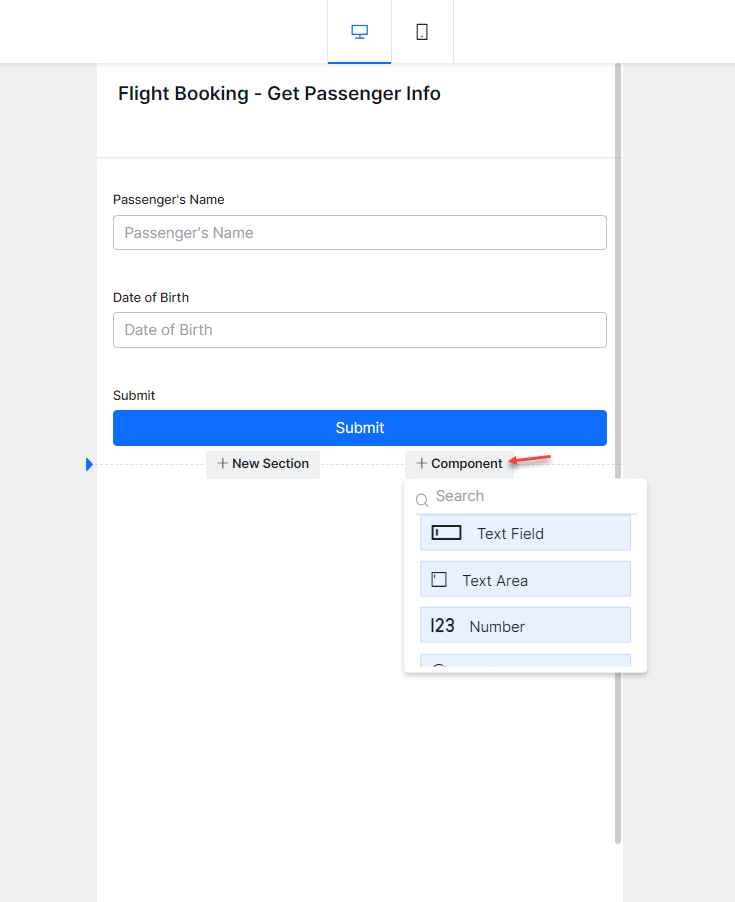Choose the Number option label in list
The height and width of the screenshot is (902, 735).
497,627
